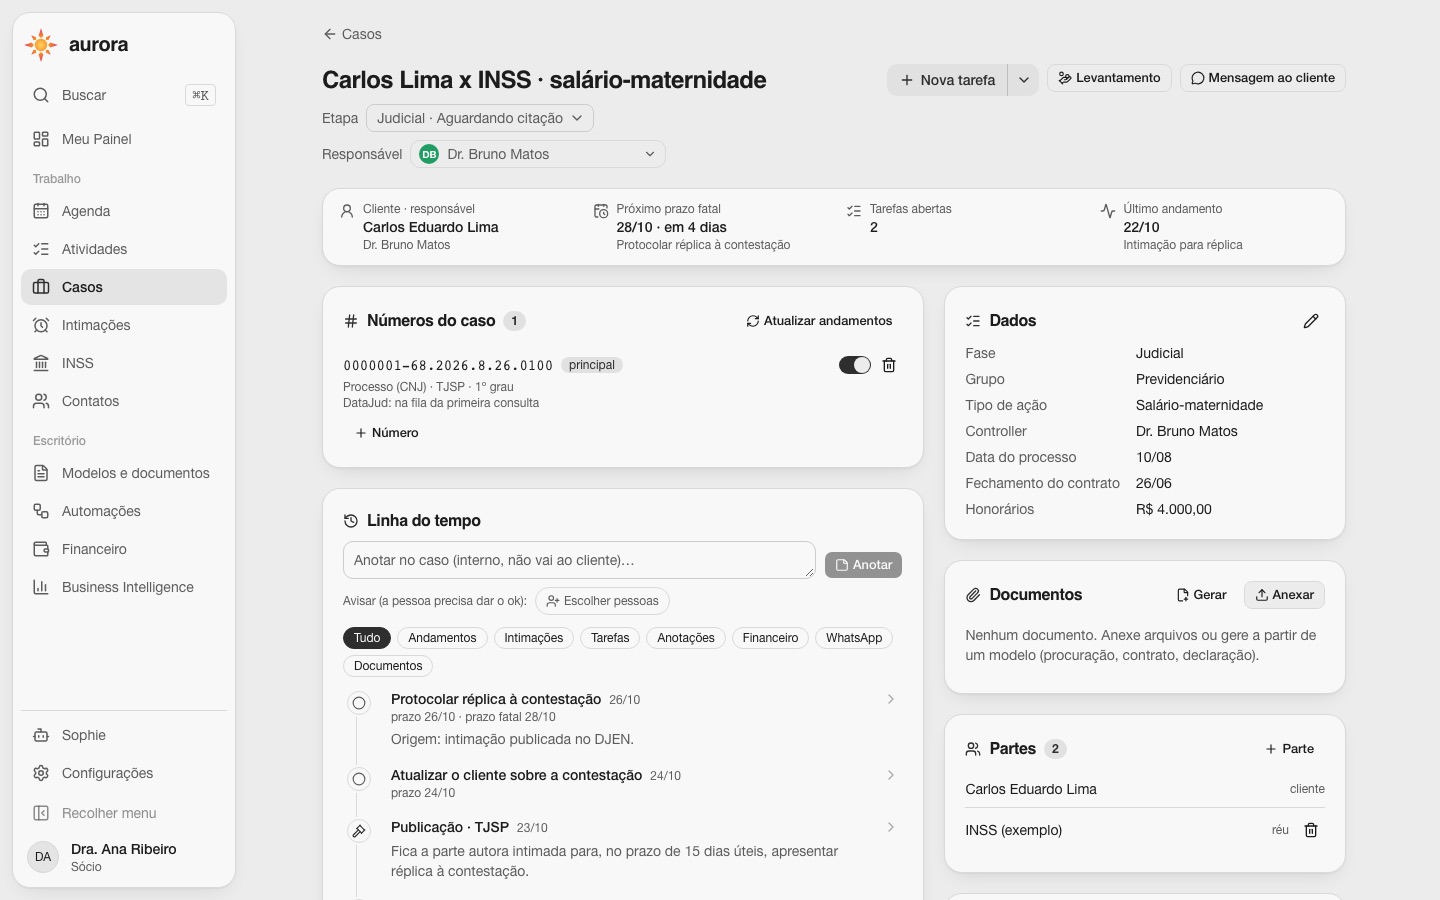Open the Agenda calendar in sidebar
The height and width of the screenshot is (900, 1440).
[124, 211]
